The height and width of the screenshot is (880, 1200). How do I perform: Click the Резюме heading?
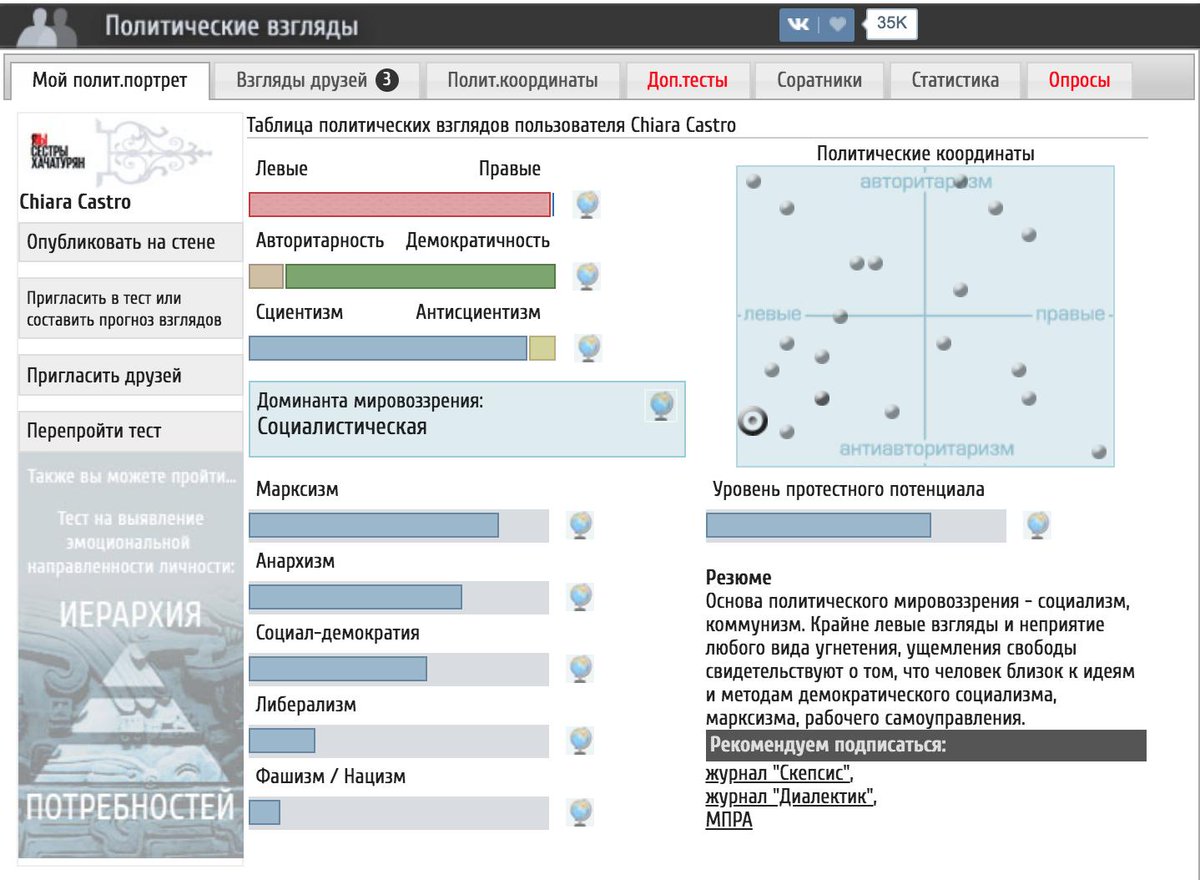tap(738, 578)
